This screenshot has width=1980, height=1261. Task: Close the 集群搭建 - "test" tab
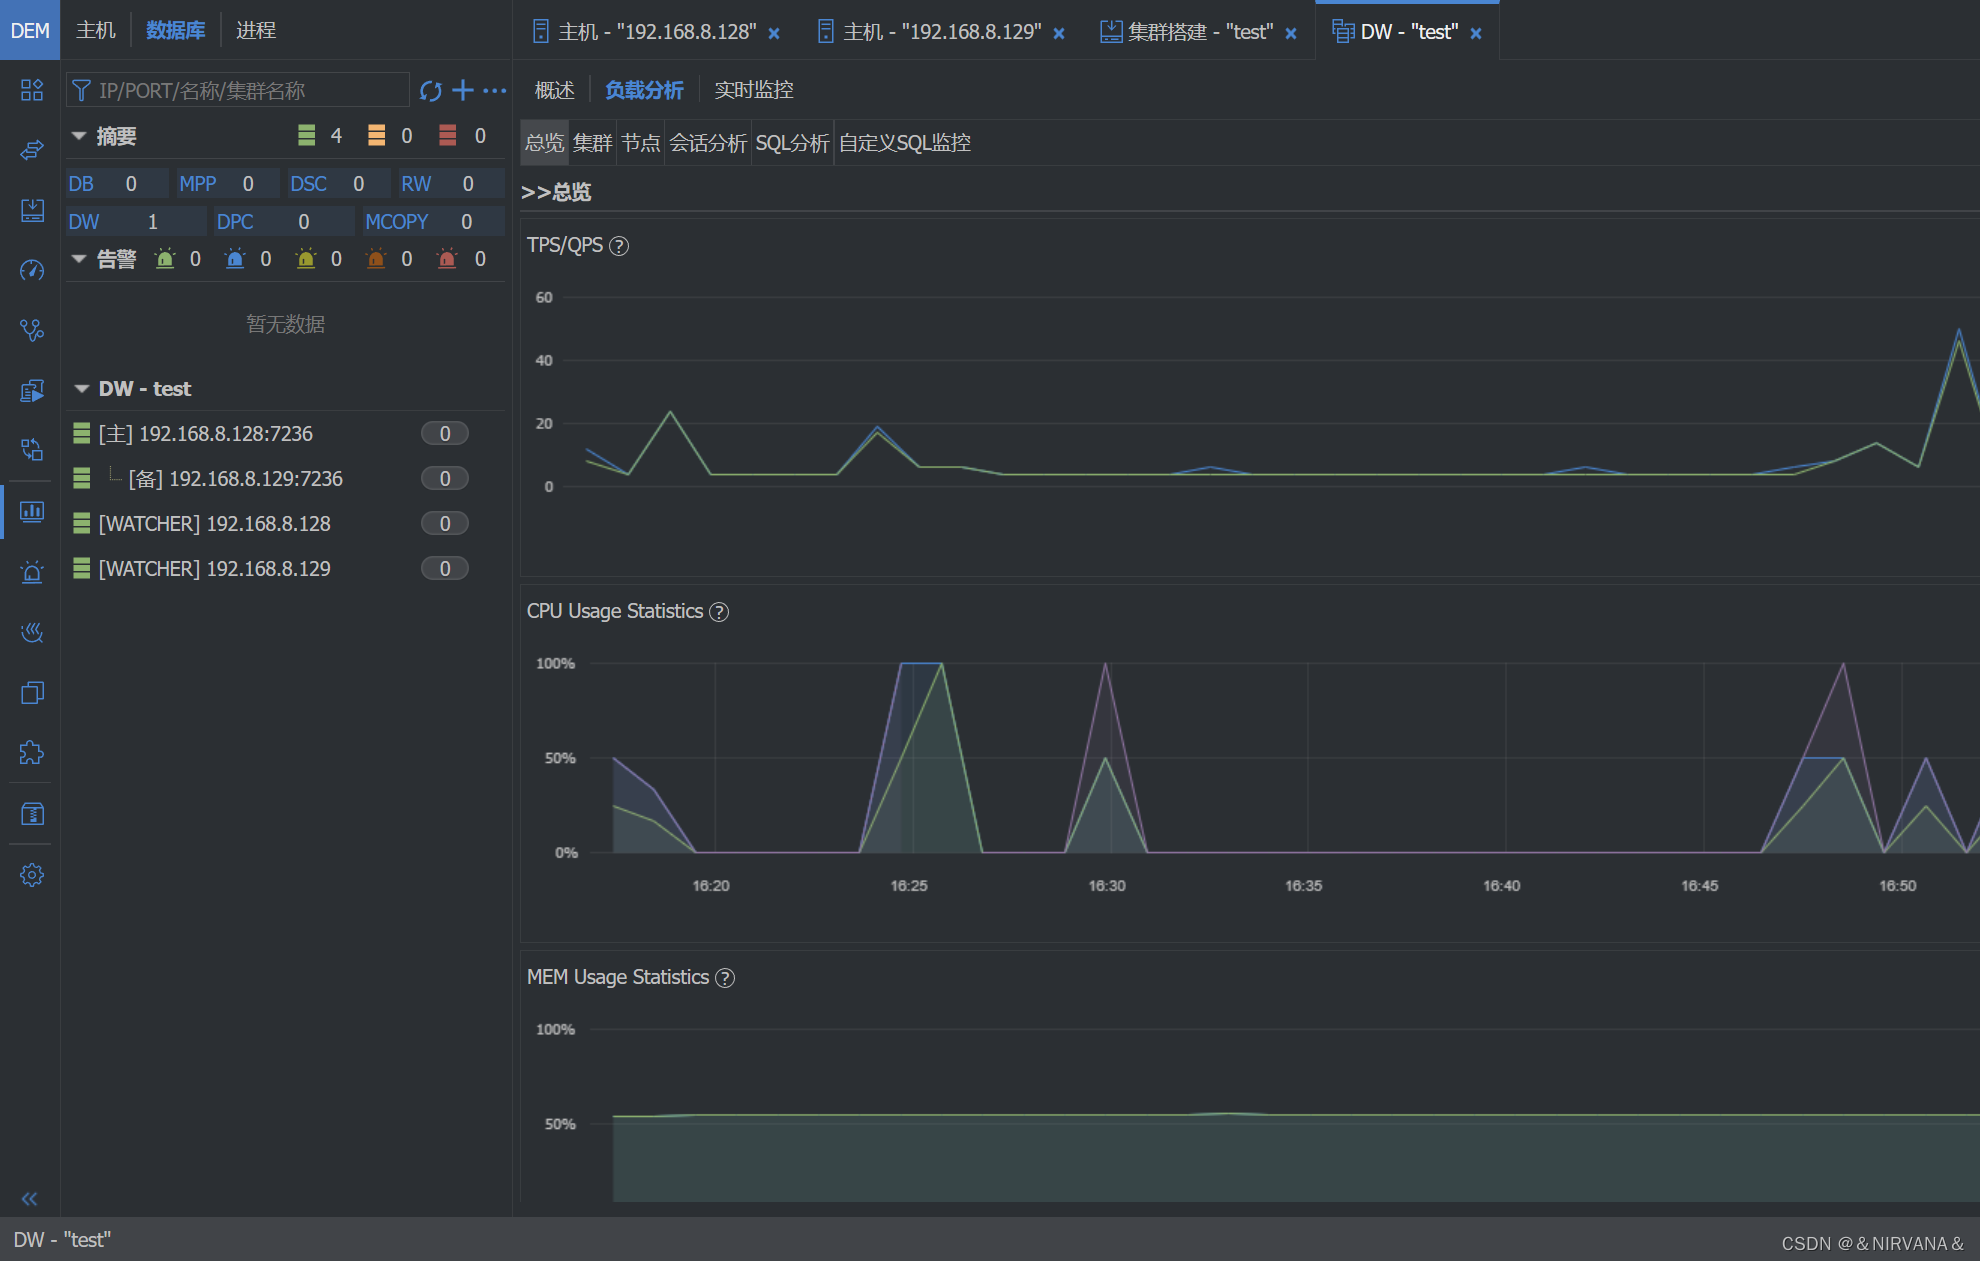[x=1291, y=33]
